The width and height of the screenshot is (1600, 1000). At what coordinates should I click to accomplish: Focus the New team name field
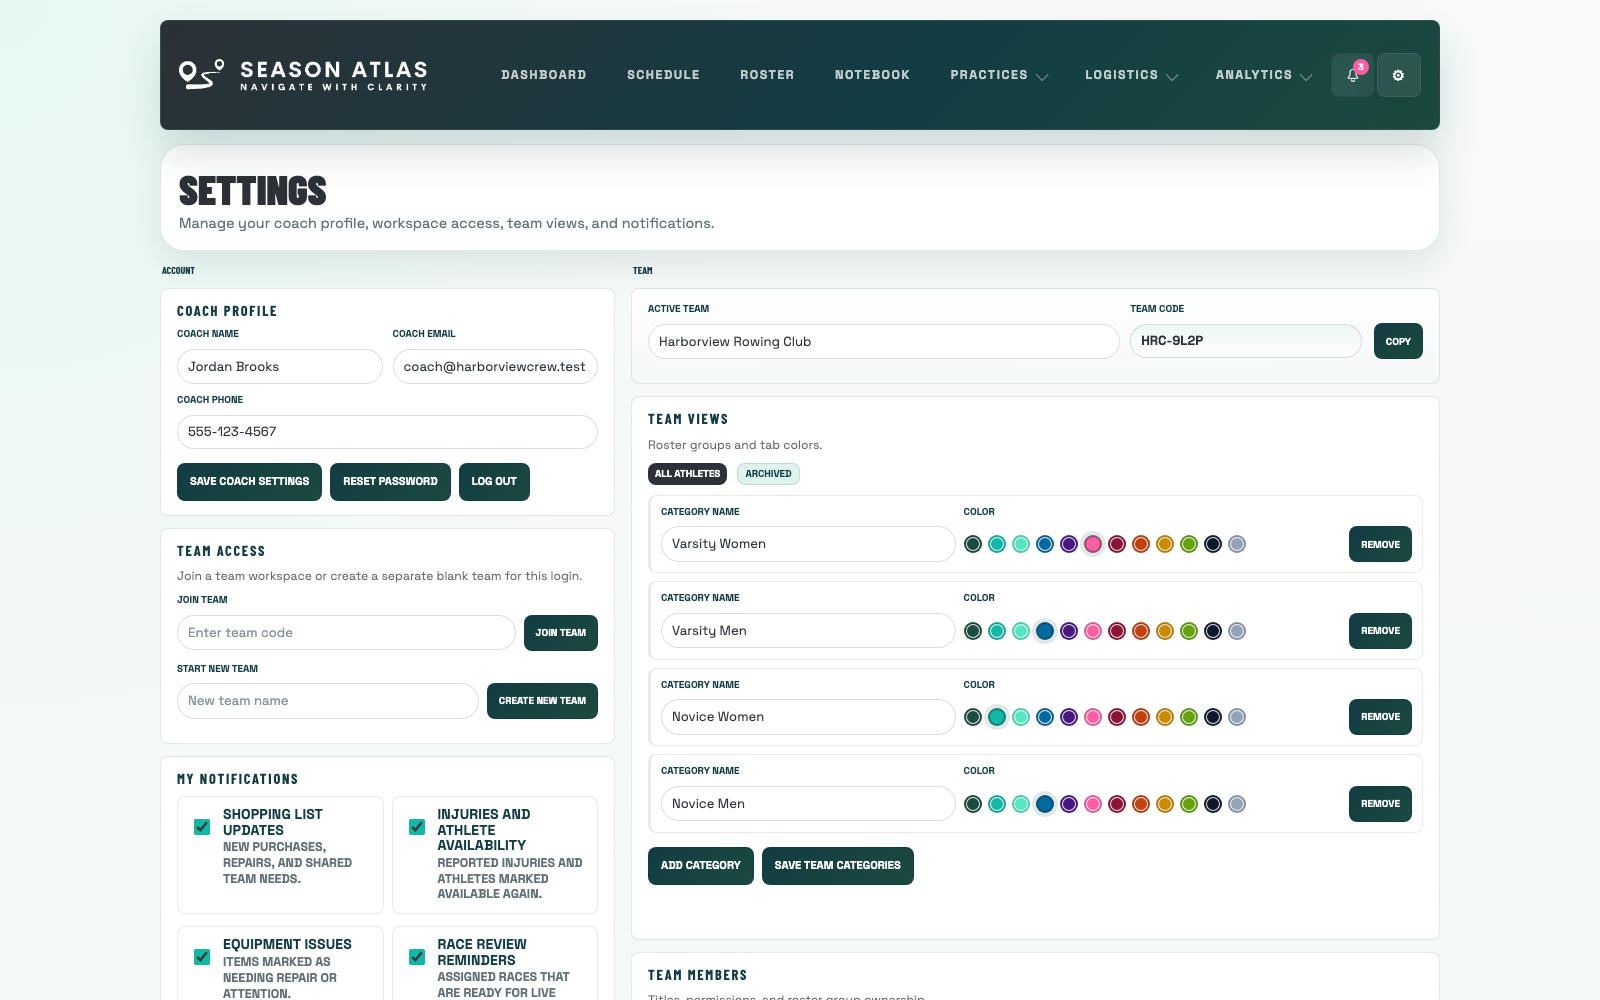pyautogui.click(x=328, y=701)
